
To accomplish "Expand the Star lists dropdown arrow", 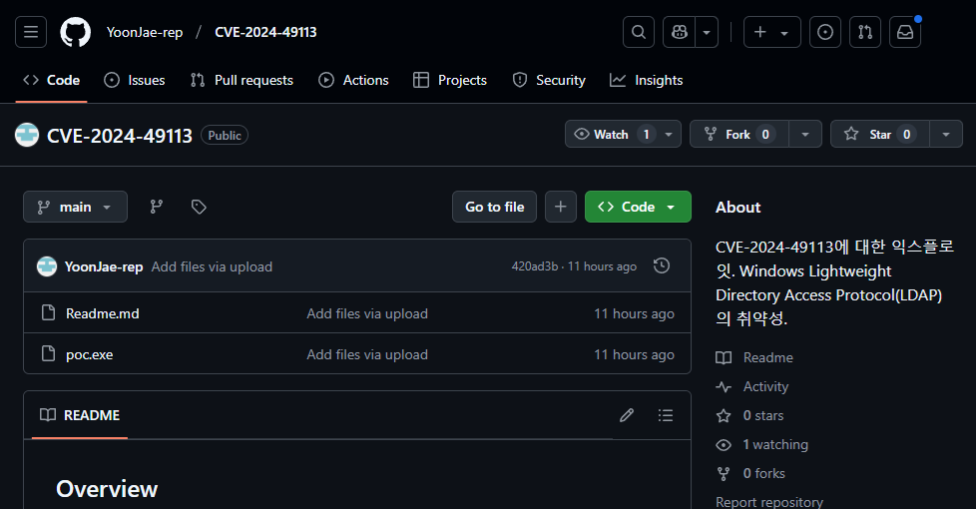I will point(946,134).
